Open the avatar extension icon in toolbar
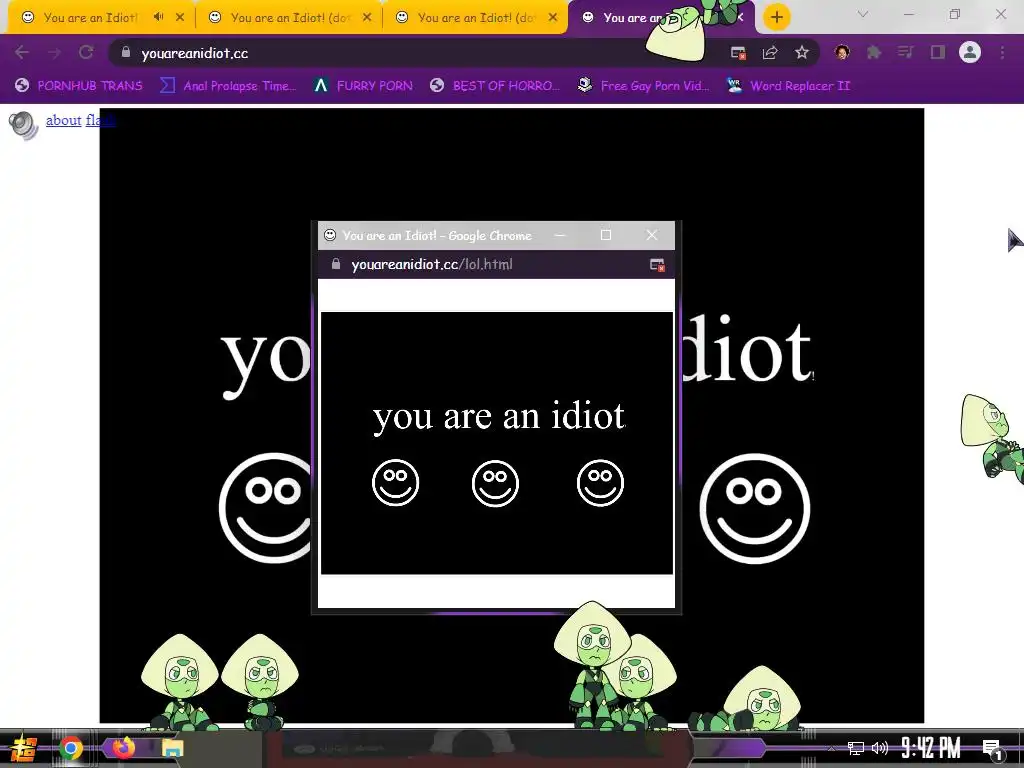The image size is (1024, 768). (842, 52)
